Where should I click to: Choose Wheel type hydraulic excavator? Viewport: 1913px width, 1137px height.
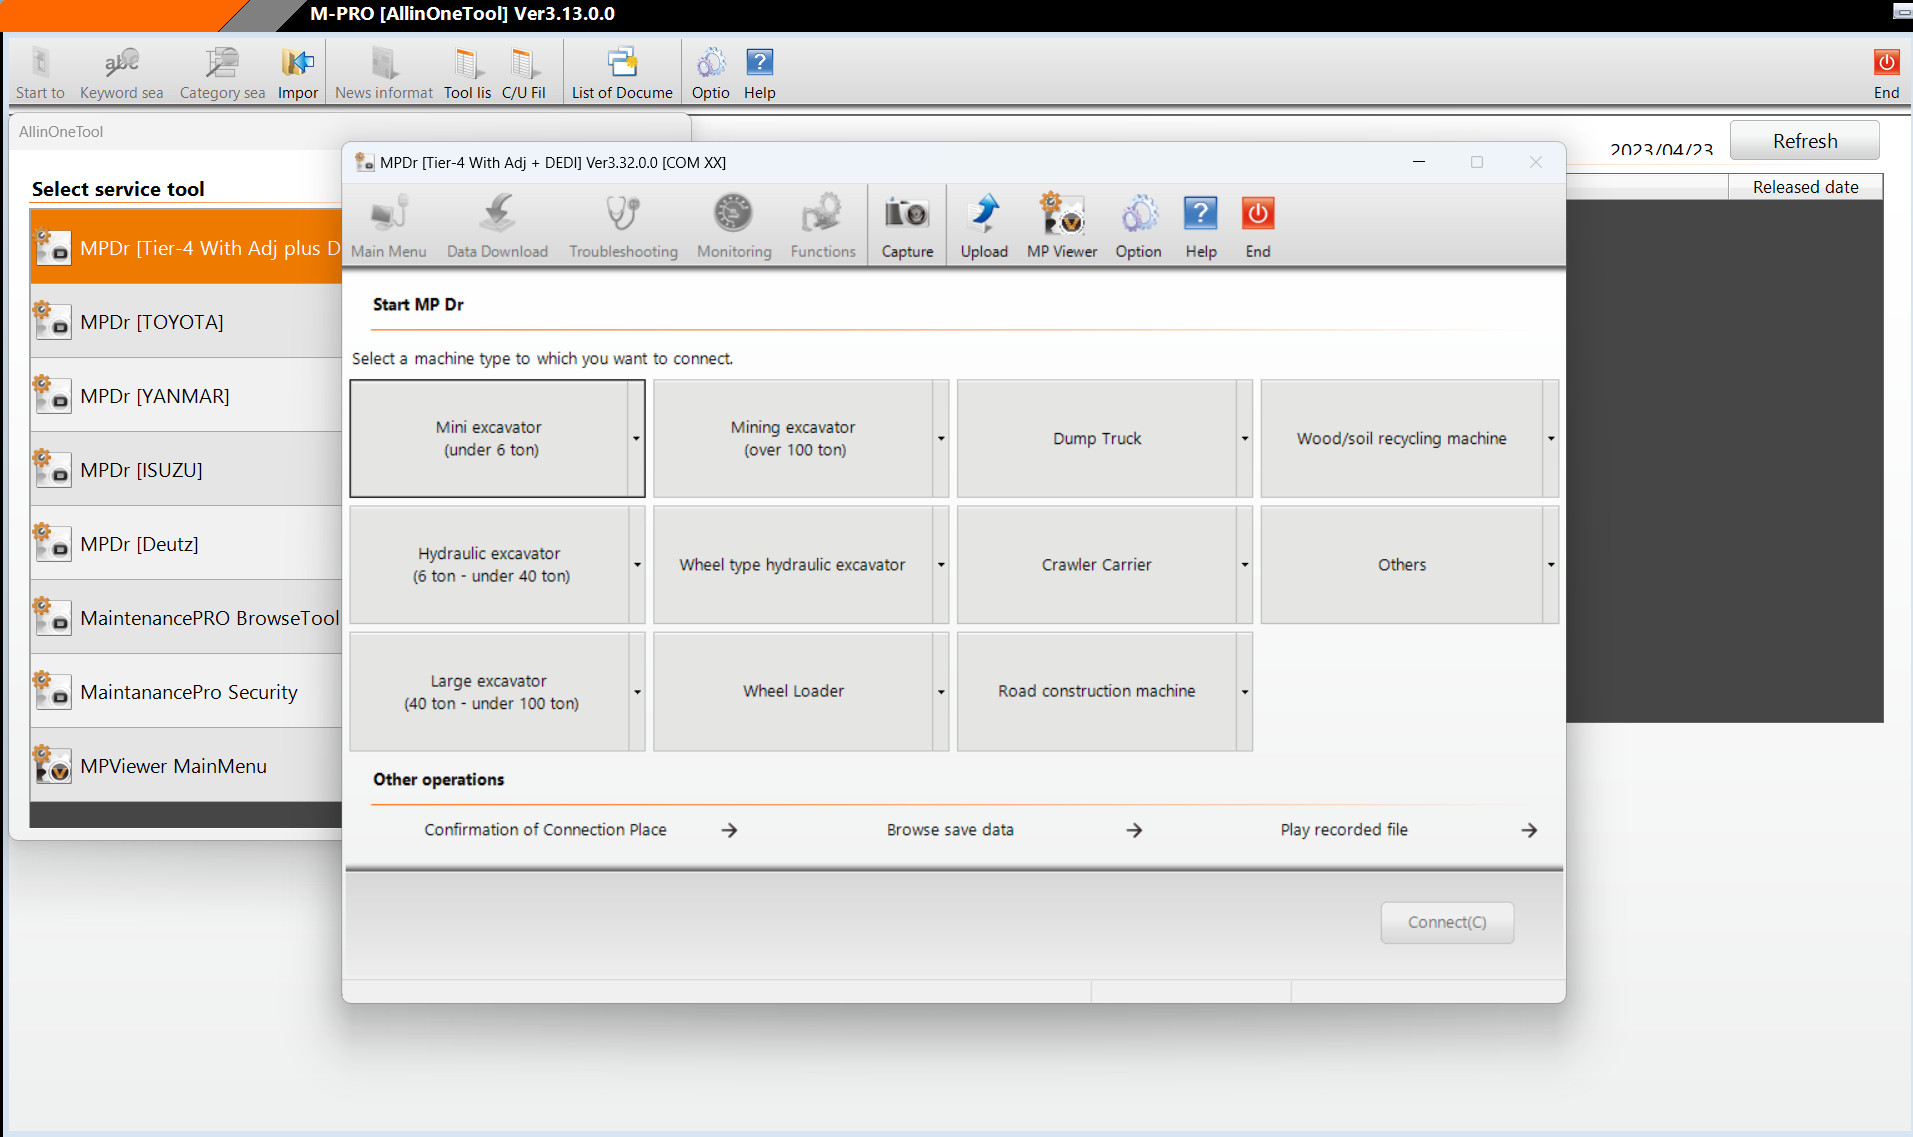(793, 564)
